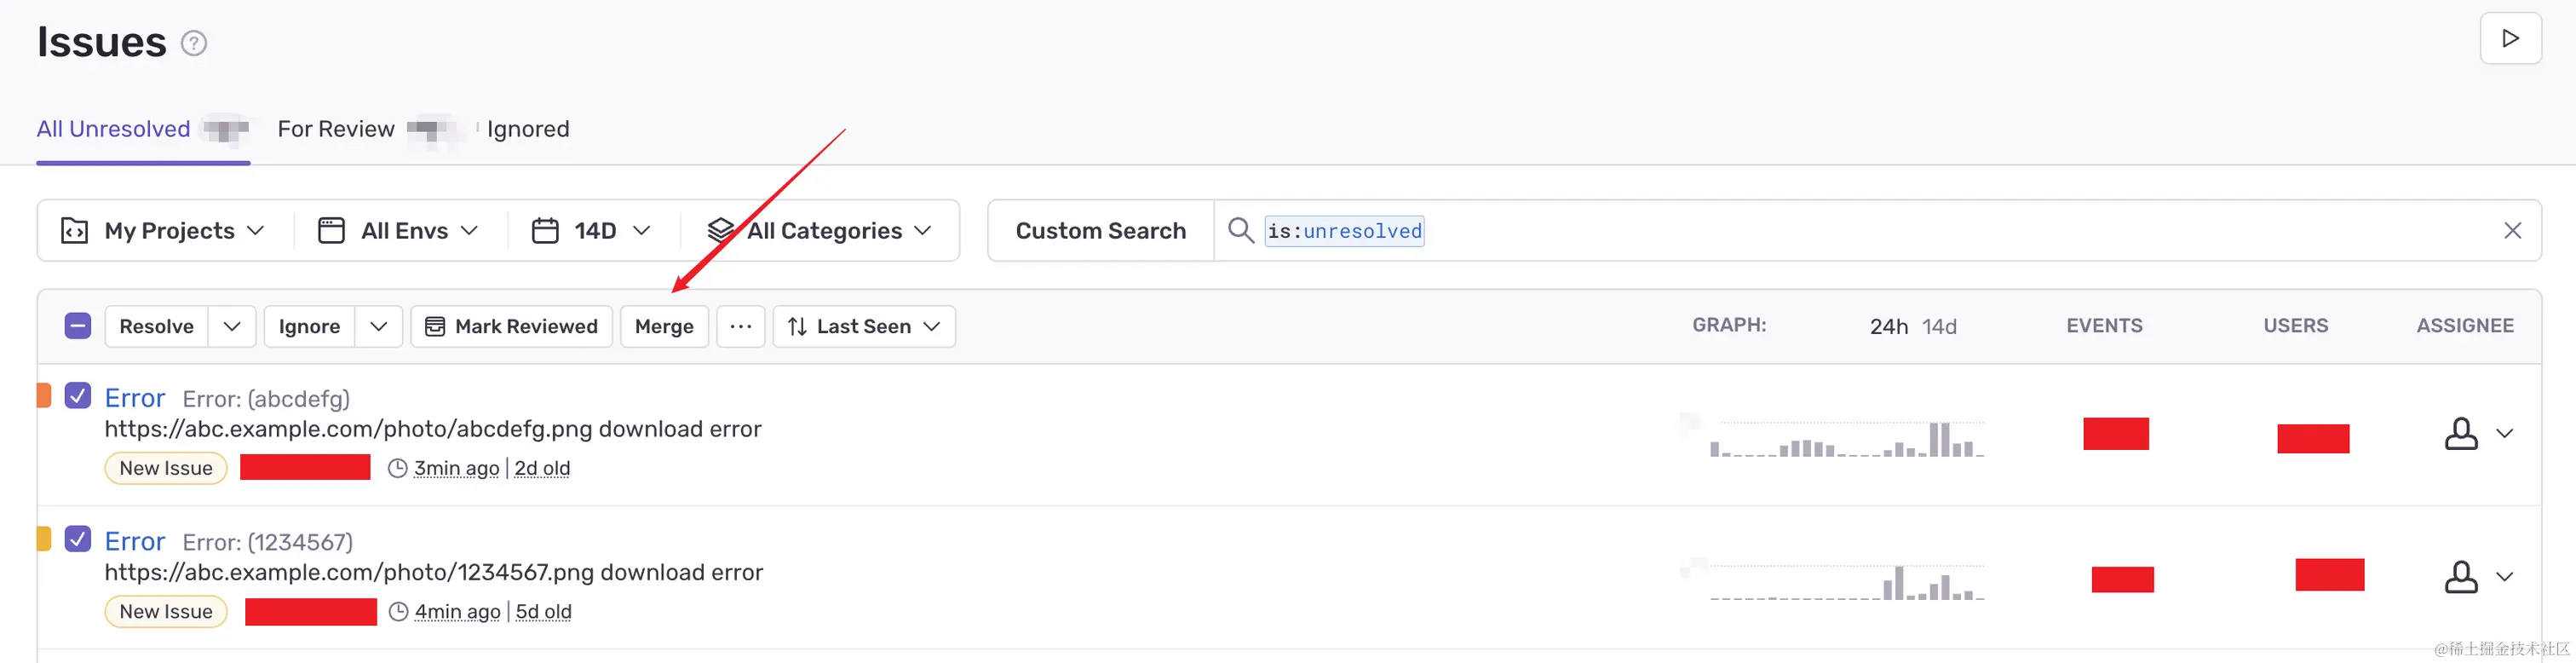The image size is (2576, 663).
Task: Open the more actions ellipsis menu
Action: [740, 327]
